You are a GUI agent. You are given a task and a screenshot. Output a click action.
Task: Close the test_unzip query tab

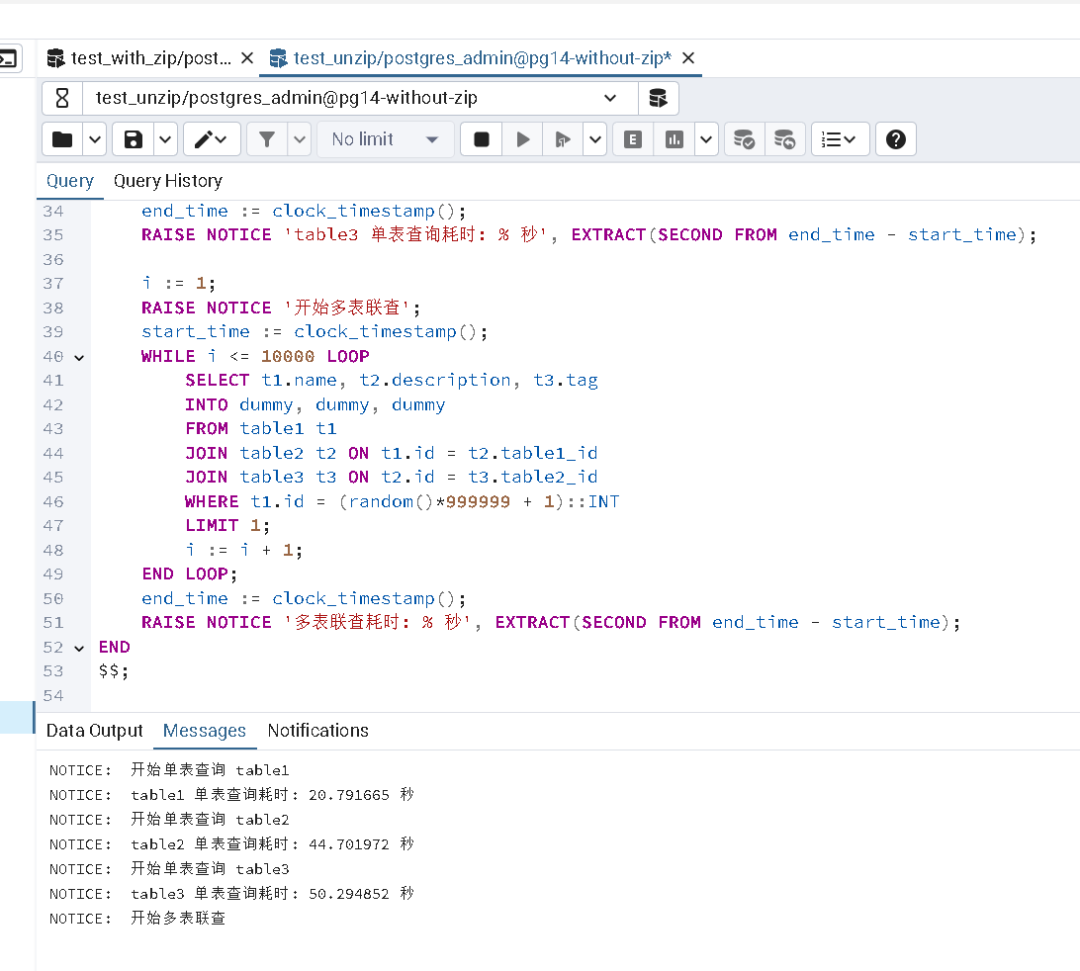(x=688, y=58)
